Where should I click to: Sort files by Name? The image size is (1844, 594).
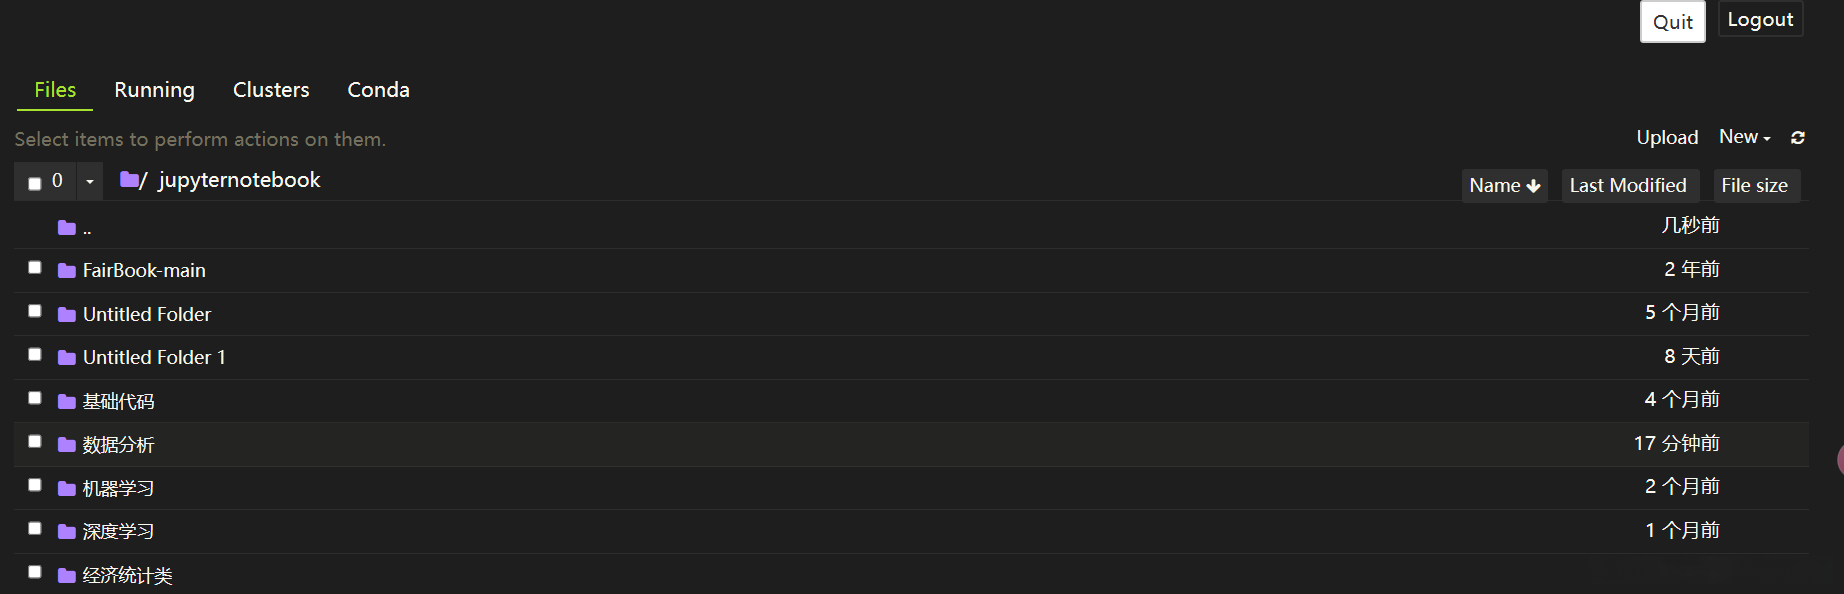(x=1504, y=186)
